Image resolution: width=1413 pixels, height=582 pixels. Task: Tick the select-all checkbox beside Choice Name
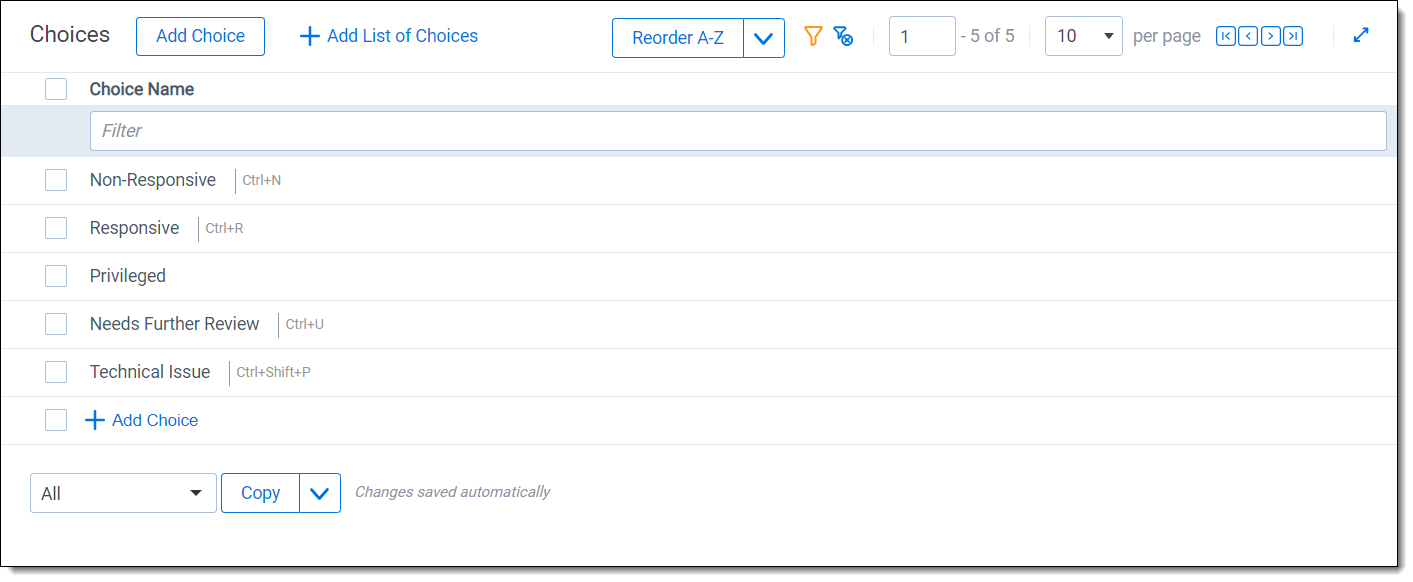56,89
